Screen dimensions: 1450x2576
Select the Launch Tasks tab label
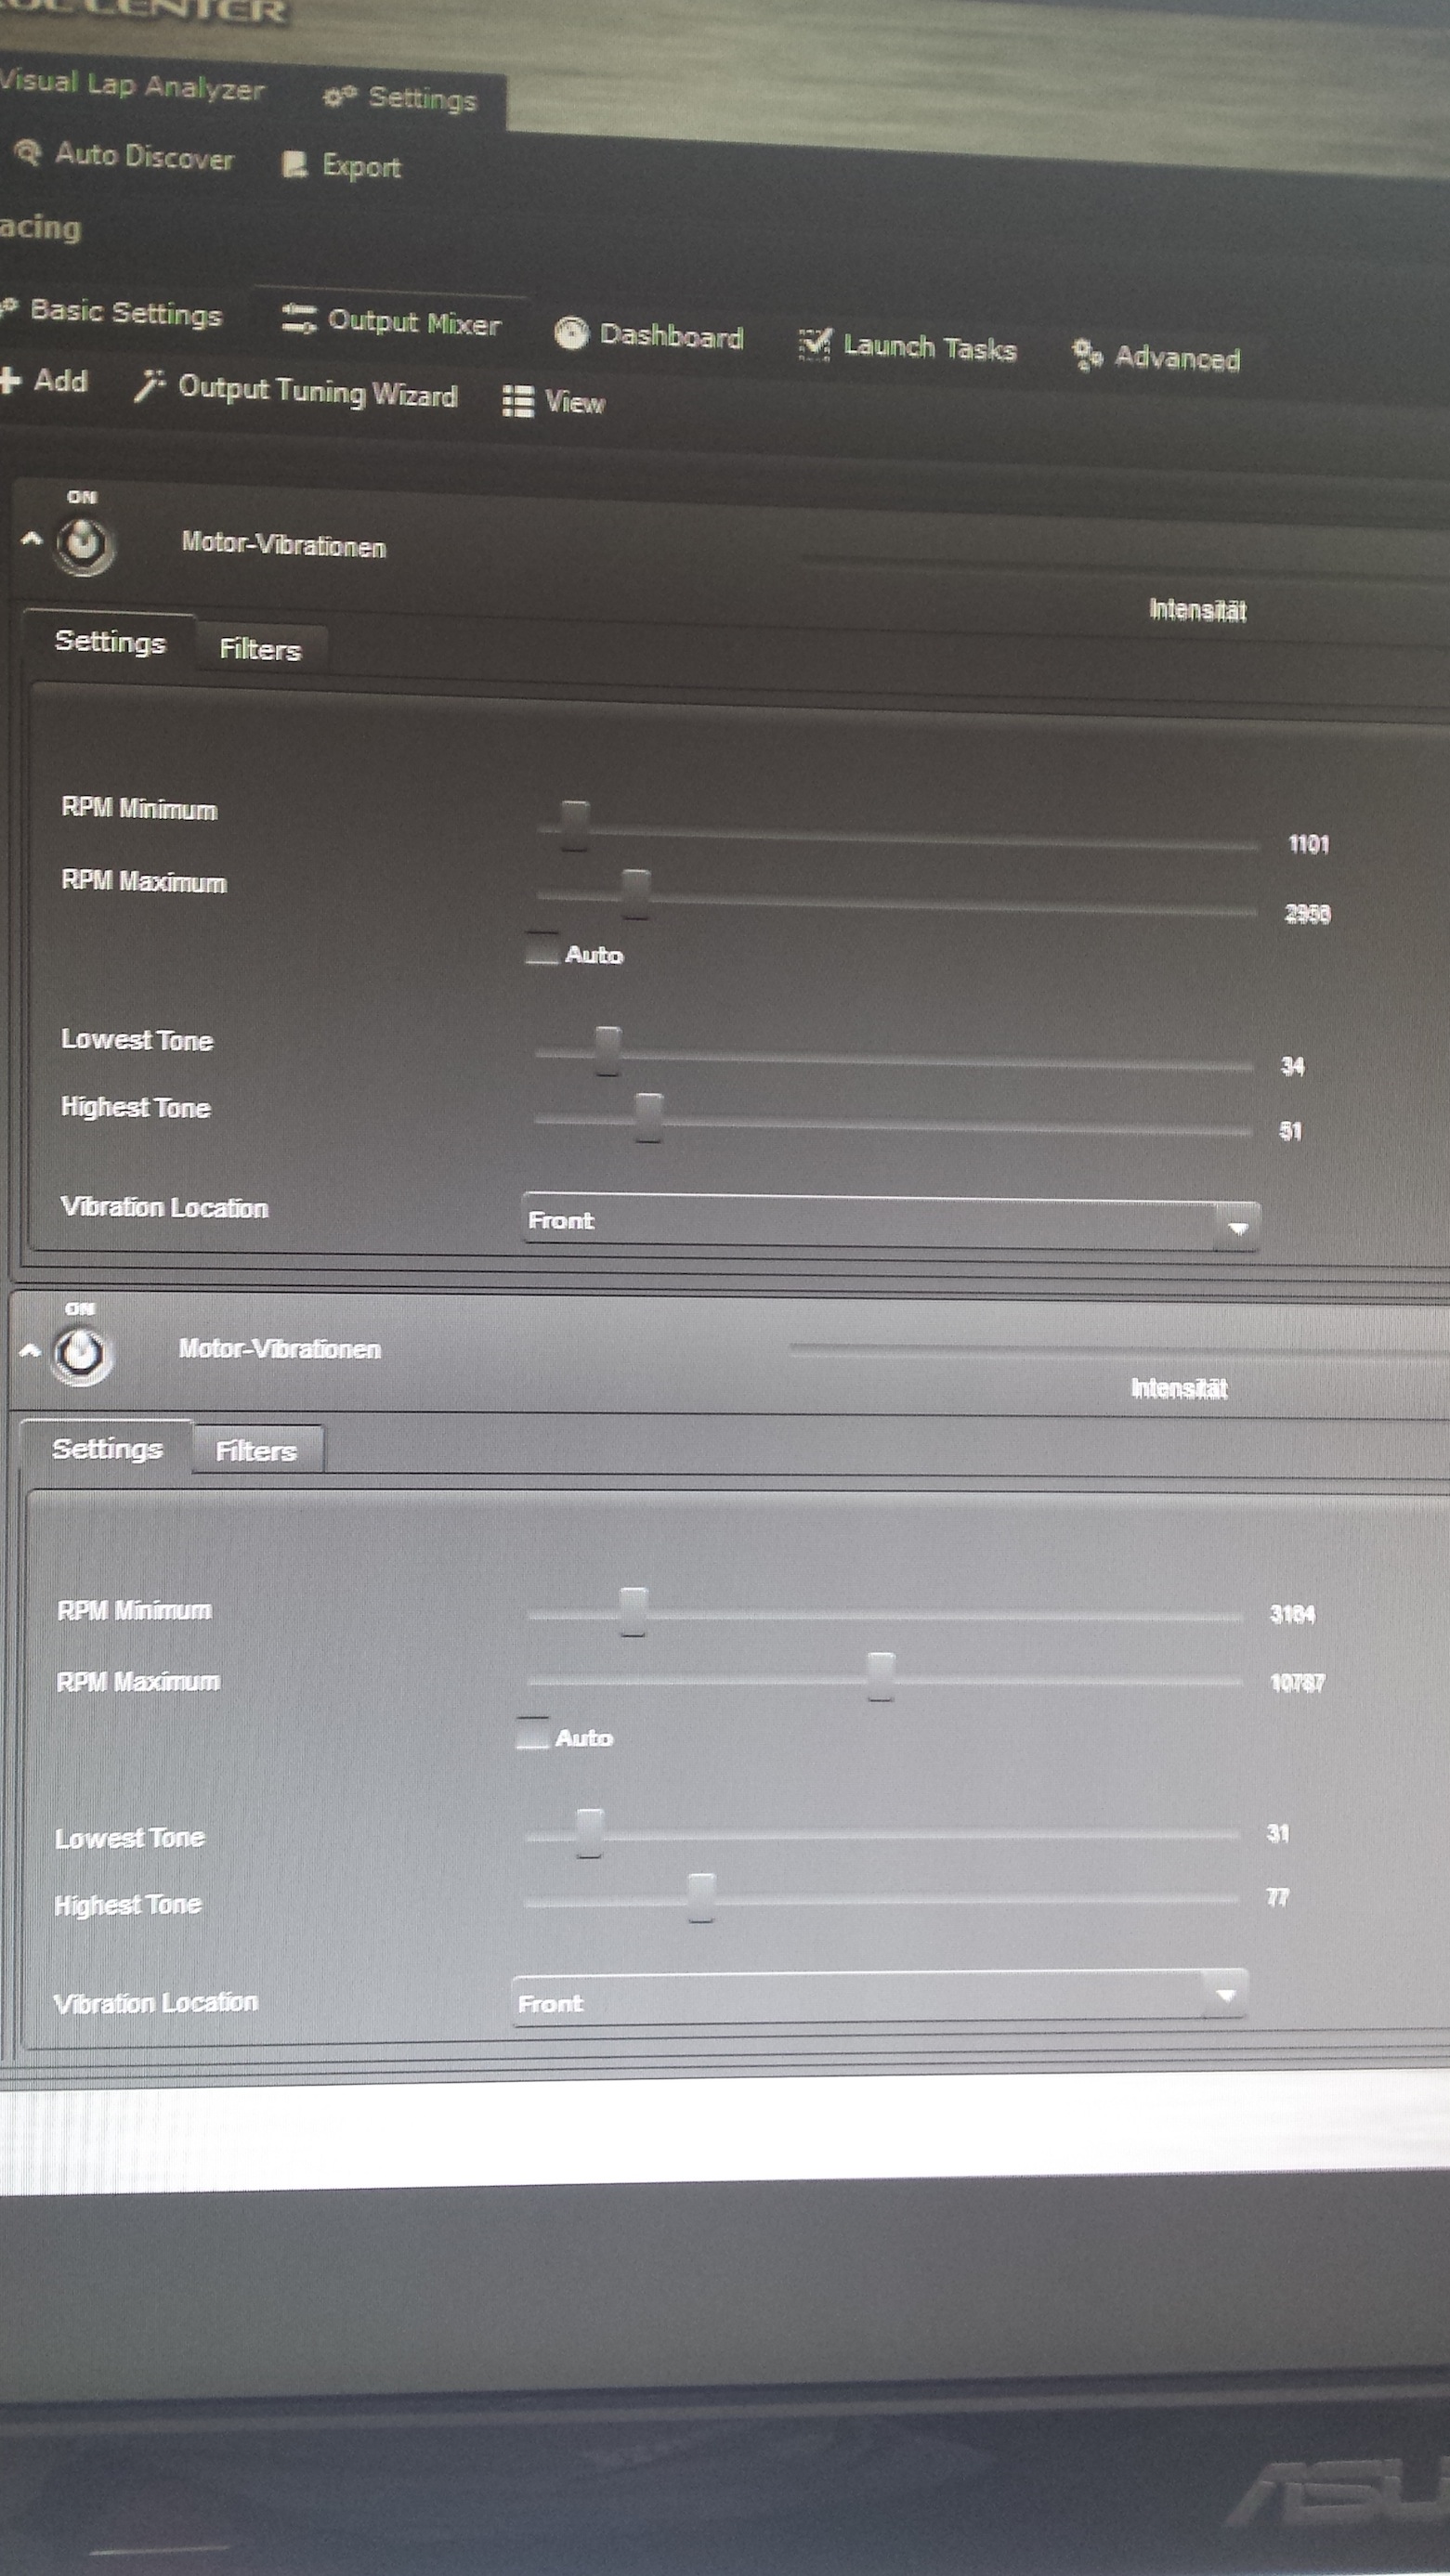click(929, 348)
